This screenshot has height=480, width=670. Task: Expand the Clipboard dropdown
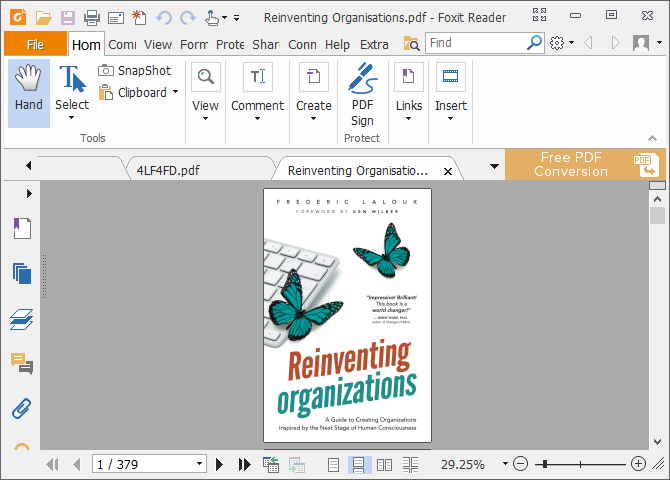tap(175, 93)
